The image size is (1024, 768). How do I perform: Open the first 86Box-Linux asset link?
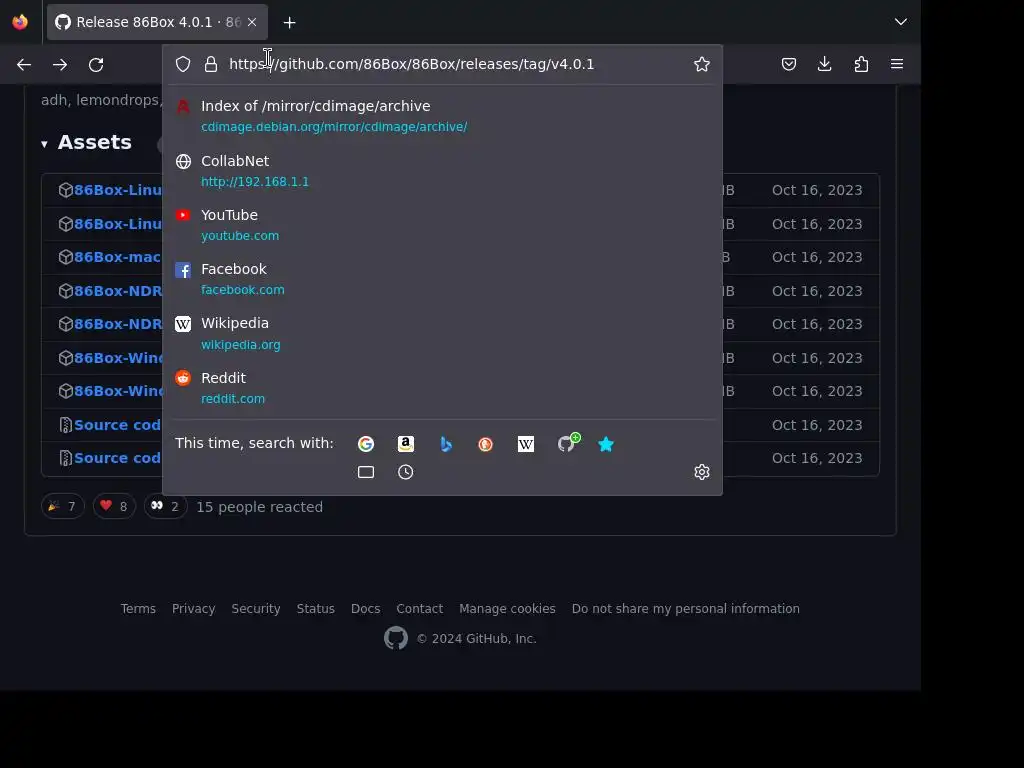(118, 190)
